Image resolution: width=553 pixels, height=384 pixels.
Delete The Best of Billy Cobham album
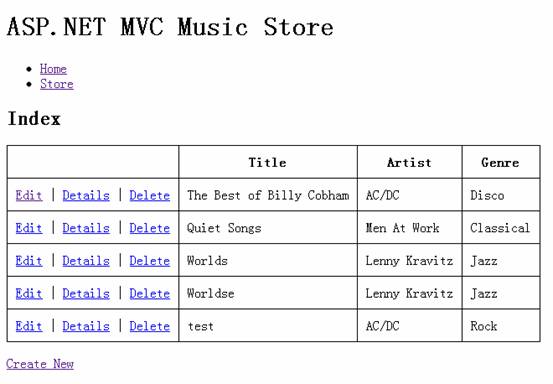point(150,195)
